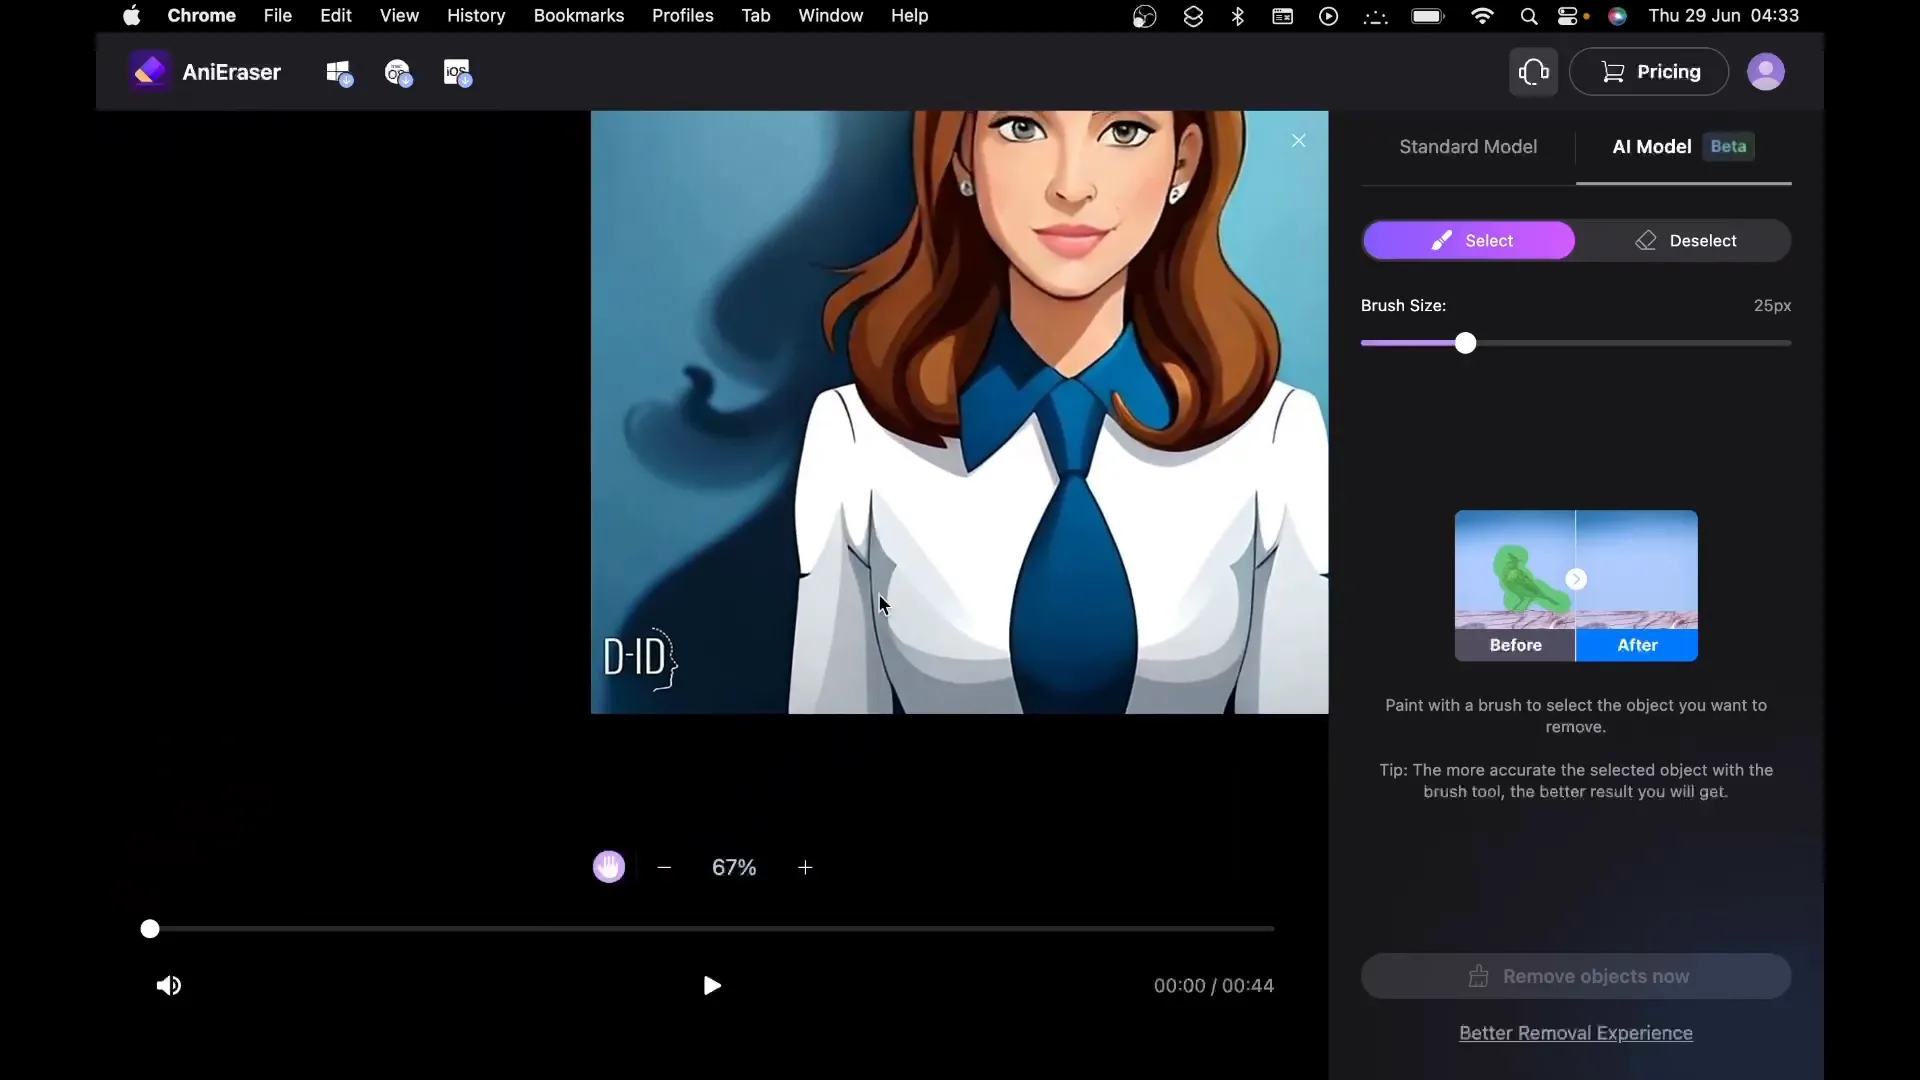Image resolution: width=1920 pixels, height=1080 pixels.
Task: Open the customer support headset icon
Action: (x=1533, y=72)
